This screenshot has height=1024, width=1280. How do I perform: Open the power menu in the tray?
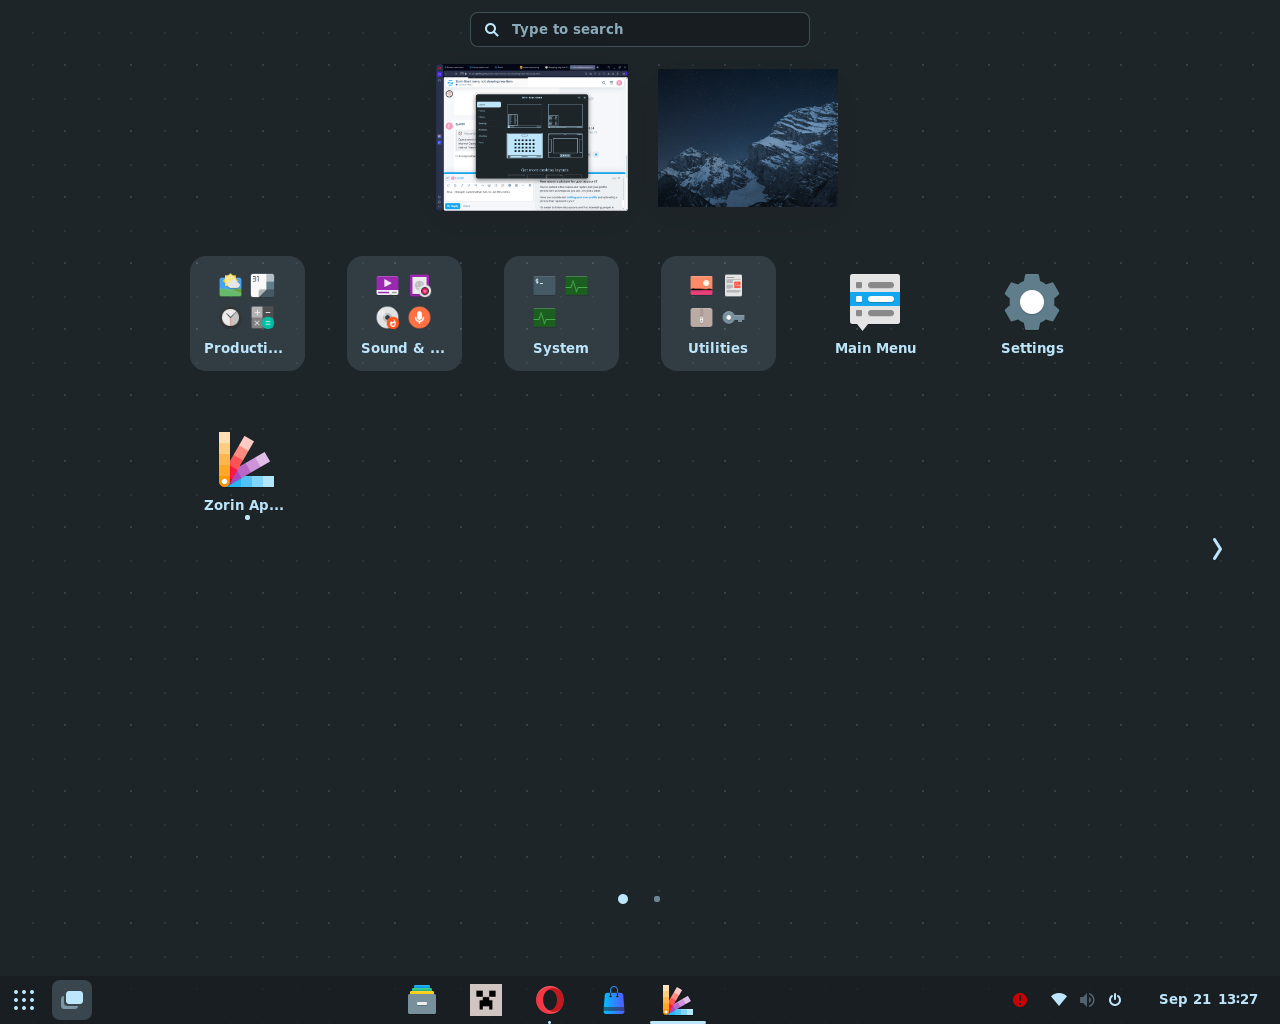[x=1115, y=1000]
